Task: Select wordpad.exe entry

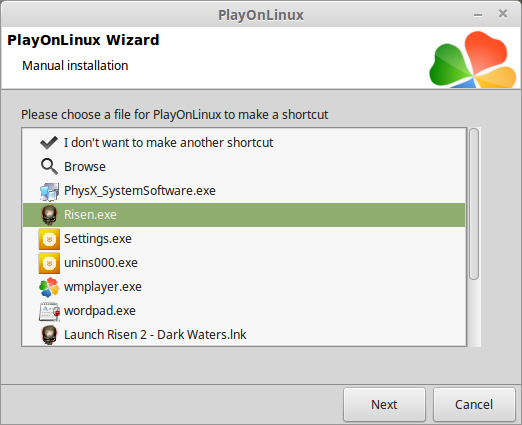Action: (100, 311)
